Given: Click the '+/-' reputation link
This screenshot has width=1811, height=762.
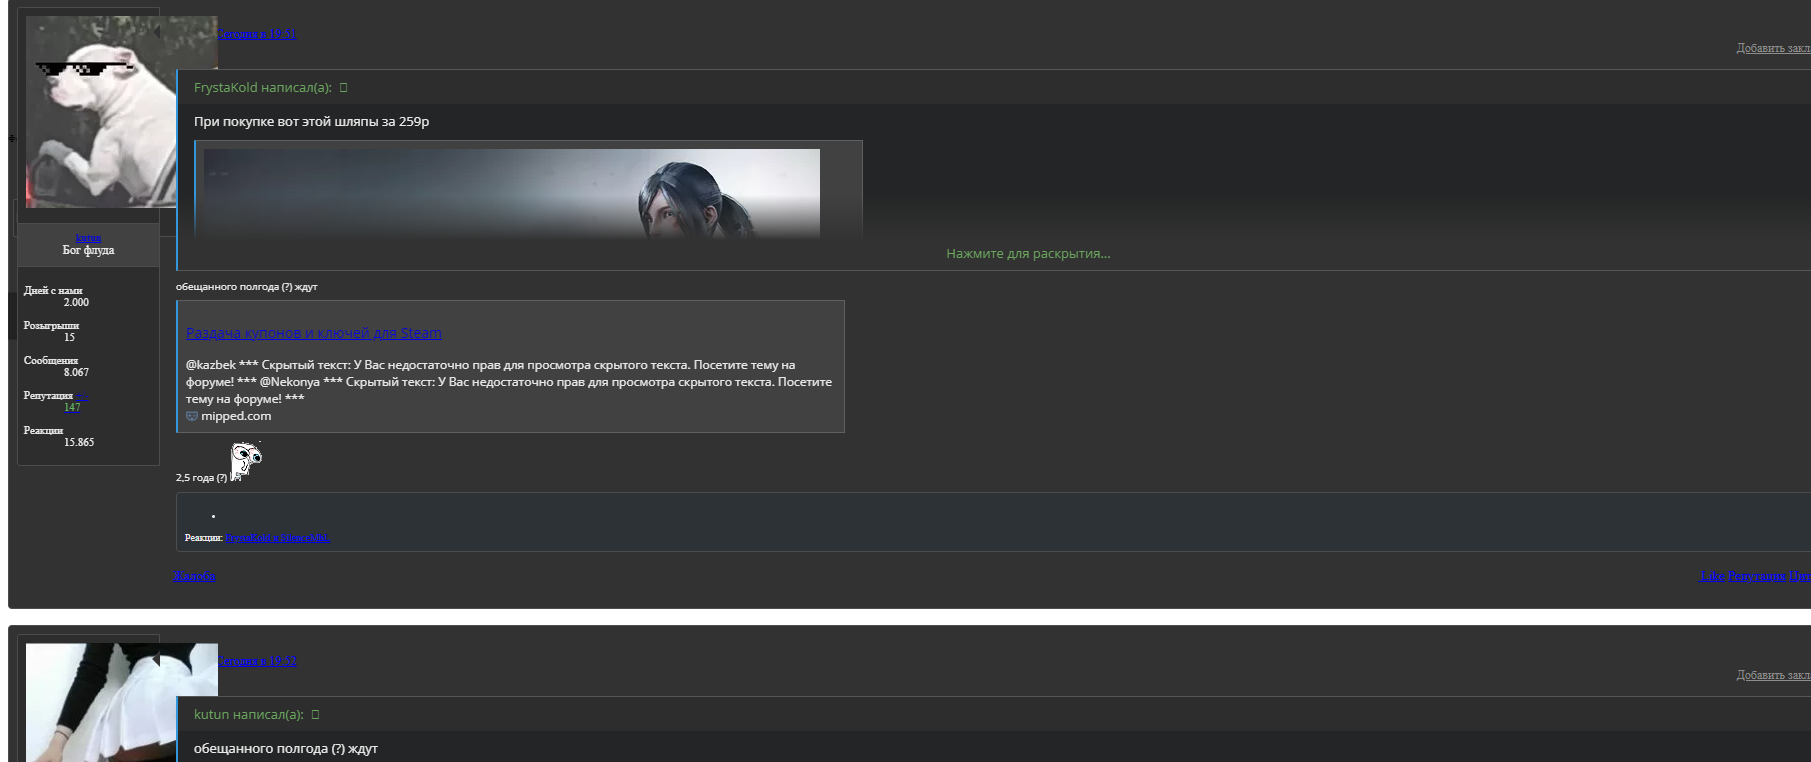Looking at the screenshot, I should click(x=82, y=396).
